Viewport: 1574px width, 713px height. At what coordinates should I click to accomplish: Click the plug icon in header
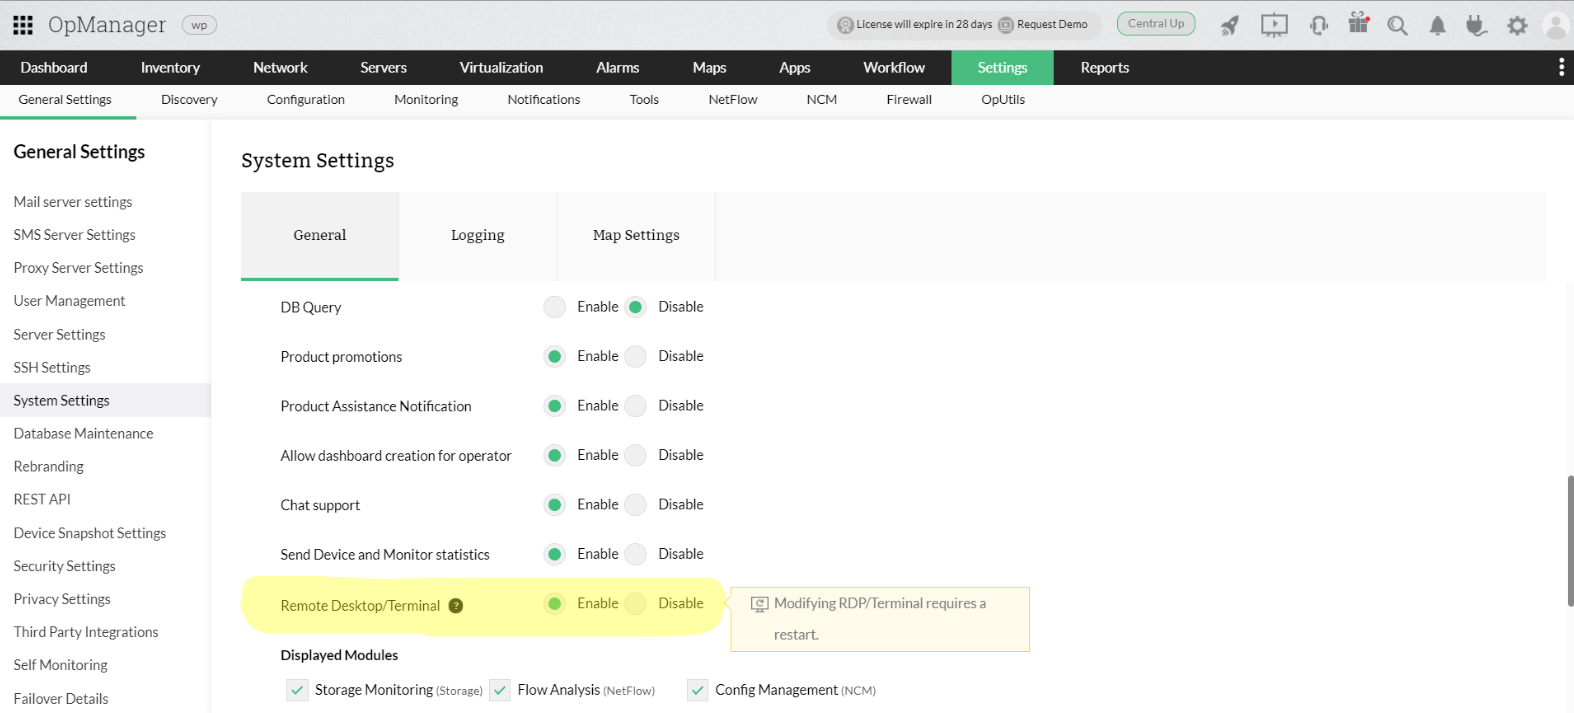[x=1476, y=26]
